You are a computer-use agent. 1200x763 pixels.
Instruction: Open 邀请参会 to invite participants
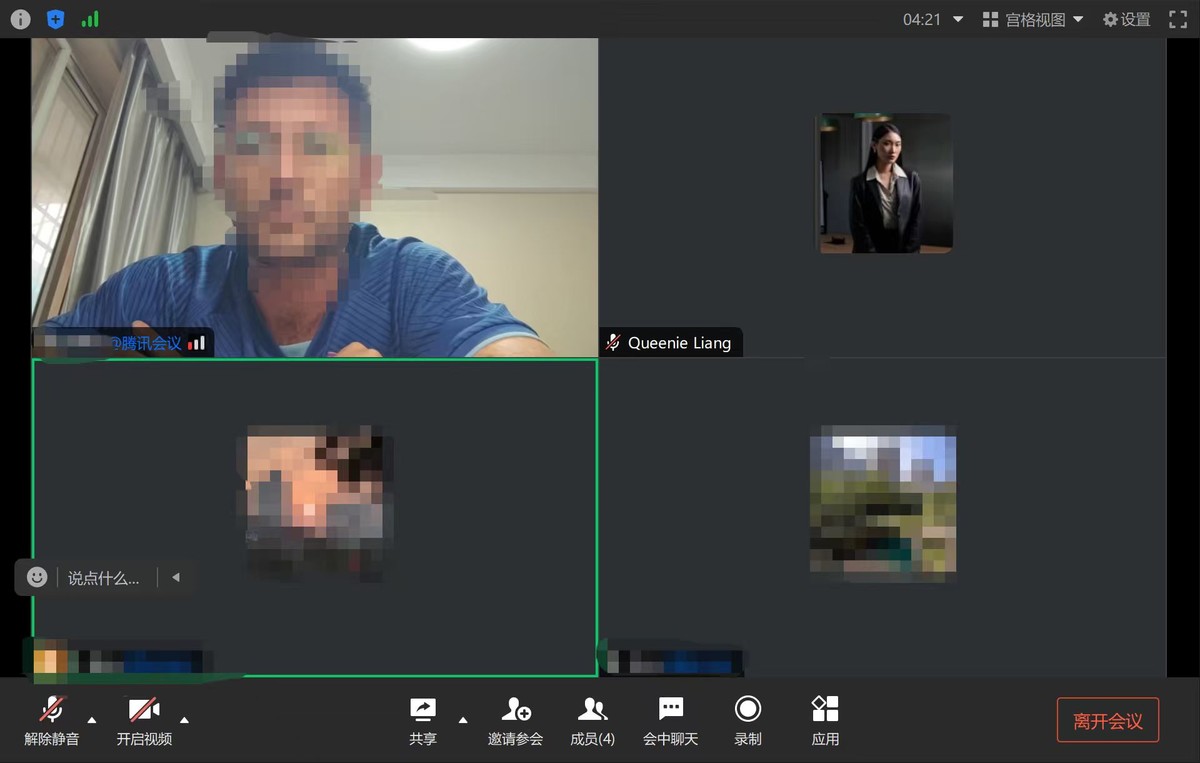pos(516,720)
